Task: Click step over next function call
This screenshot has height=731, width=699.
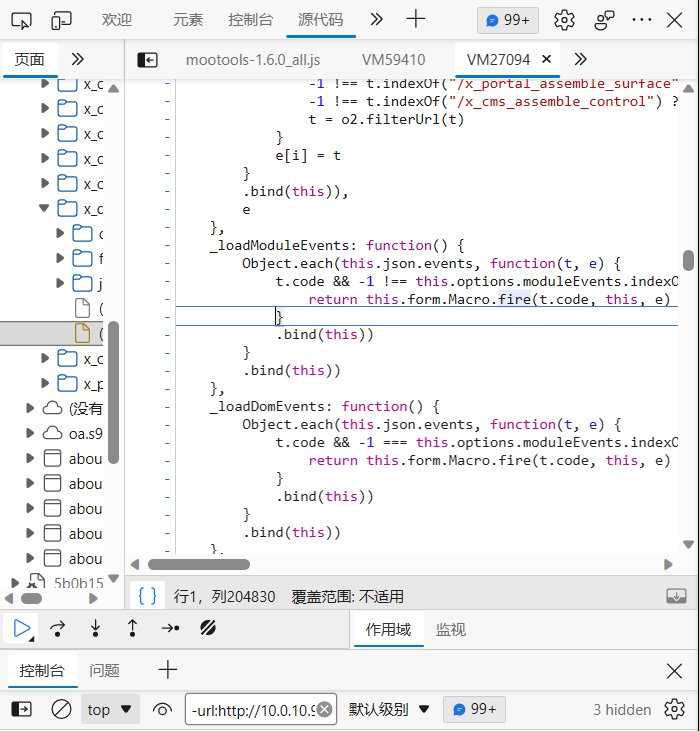Action: point(58,628)
